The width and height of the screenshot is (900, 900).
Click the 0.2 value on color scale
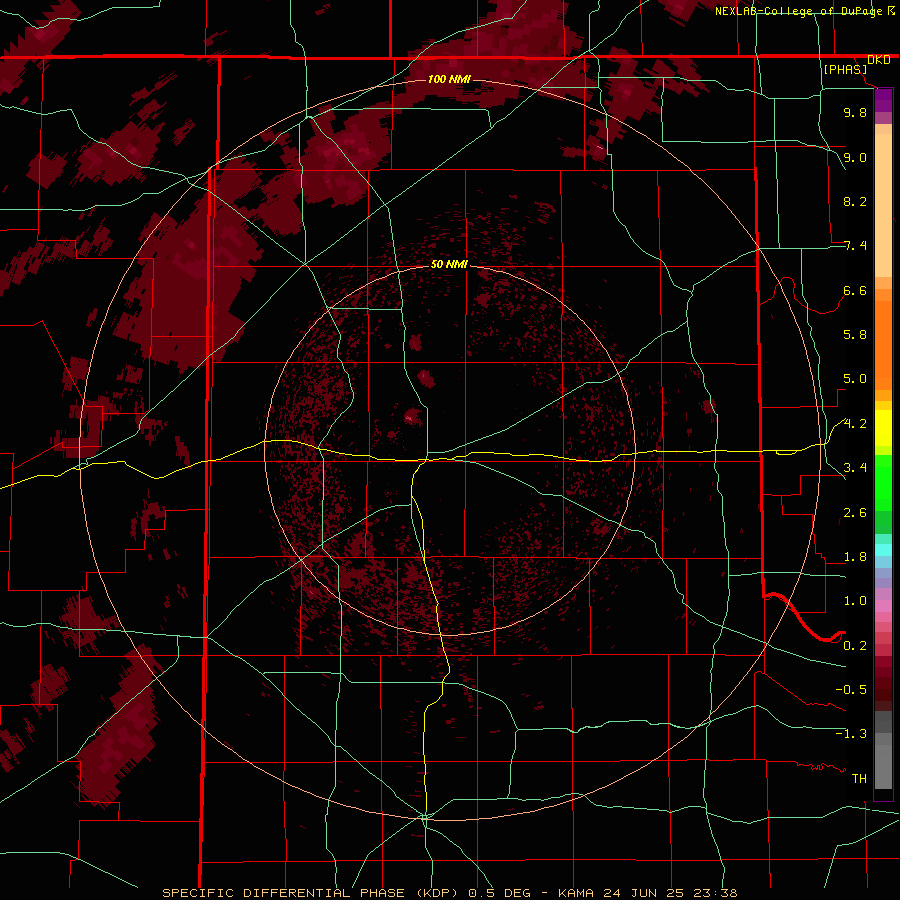(855, 646)
